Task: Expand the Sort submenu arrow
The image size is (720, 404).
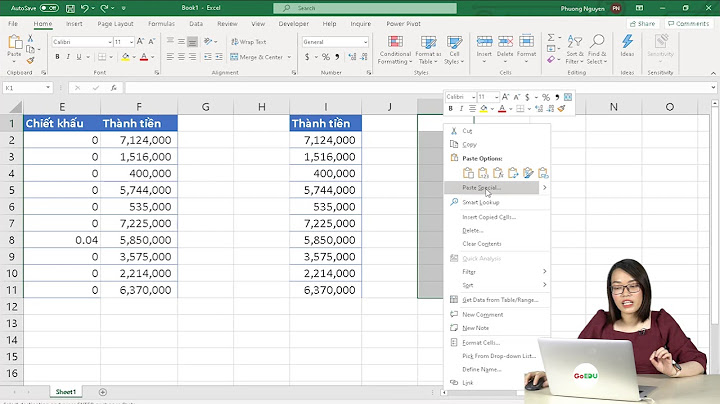Action: [x=545, y=285]
